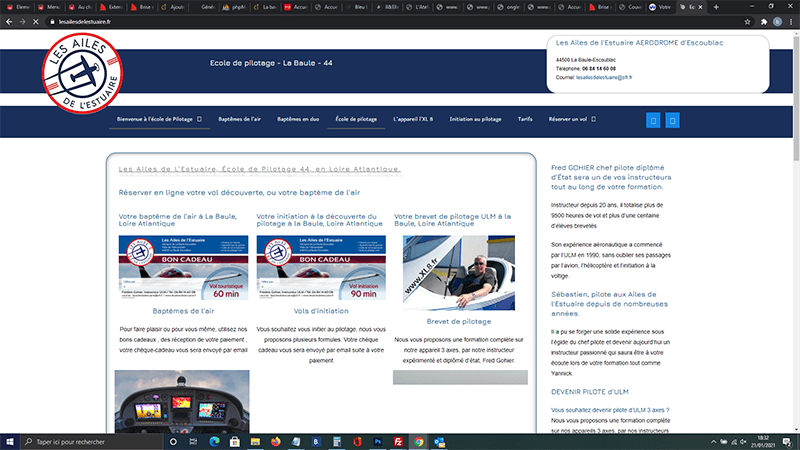Image resolution: width=800 pixels, height=450 pixels.
Task: Open 'Baptêmes de l'air' nav menu item
Action: 239,119
